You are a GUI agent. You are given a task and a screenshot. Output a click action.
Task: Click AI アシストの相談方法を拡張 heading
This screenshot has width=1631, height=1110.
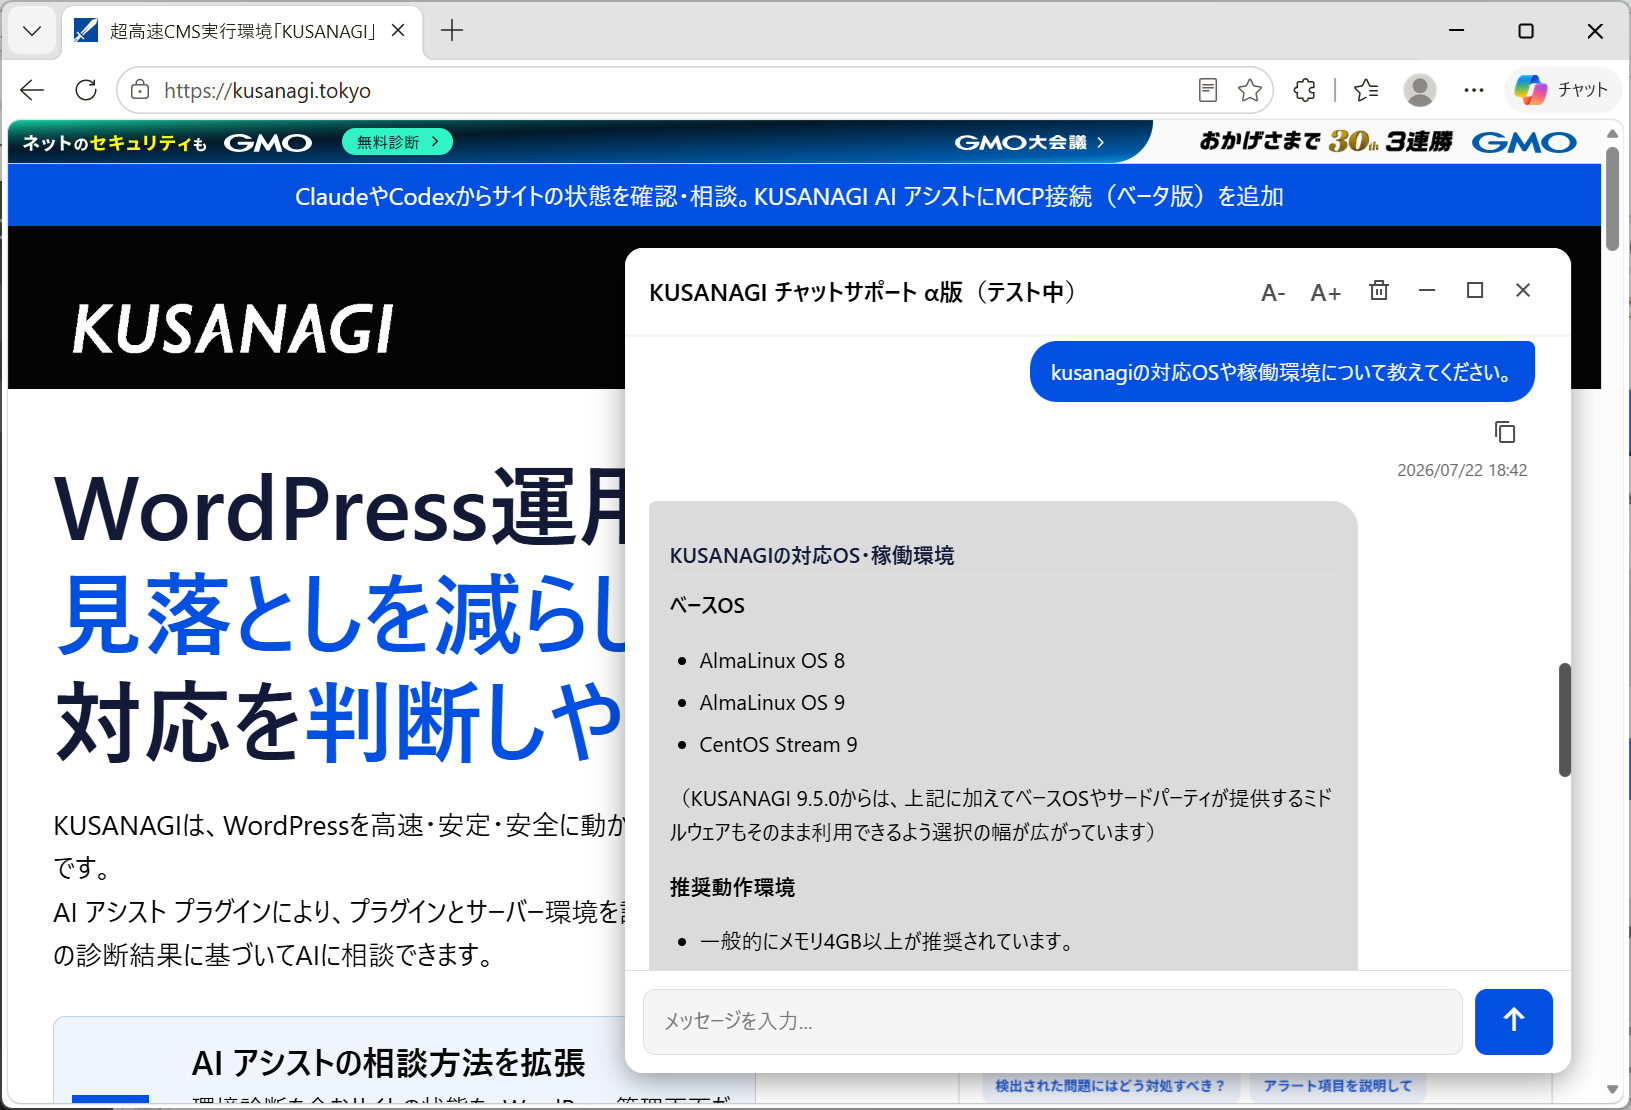pos(388,1062)
